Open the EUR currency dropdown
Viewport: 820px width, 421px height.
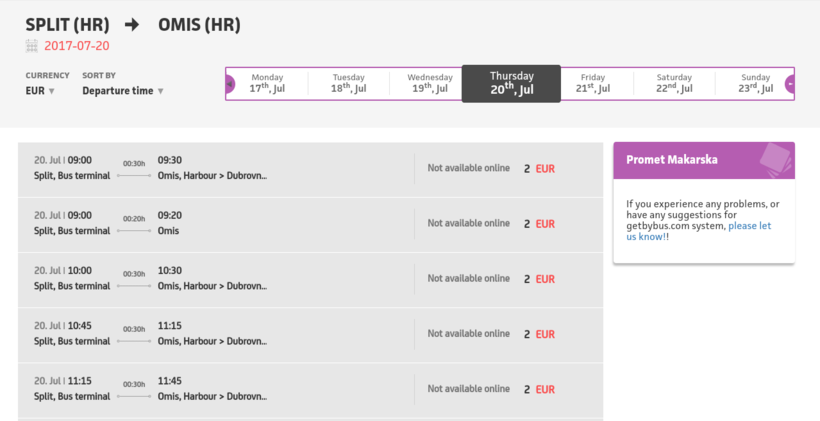40,91
